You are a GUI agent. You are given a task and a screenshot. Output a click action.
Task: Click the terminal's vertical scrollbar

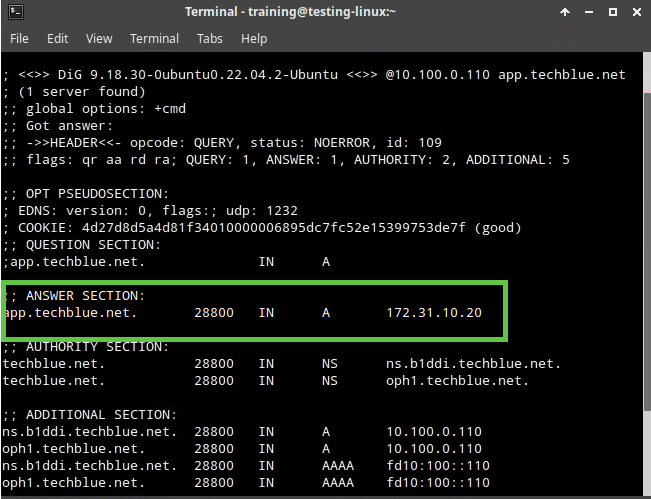(x=645, y=280)
